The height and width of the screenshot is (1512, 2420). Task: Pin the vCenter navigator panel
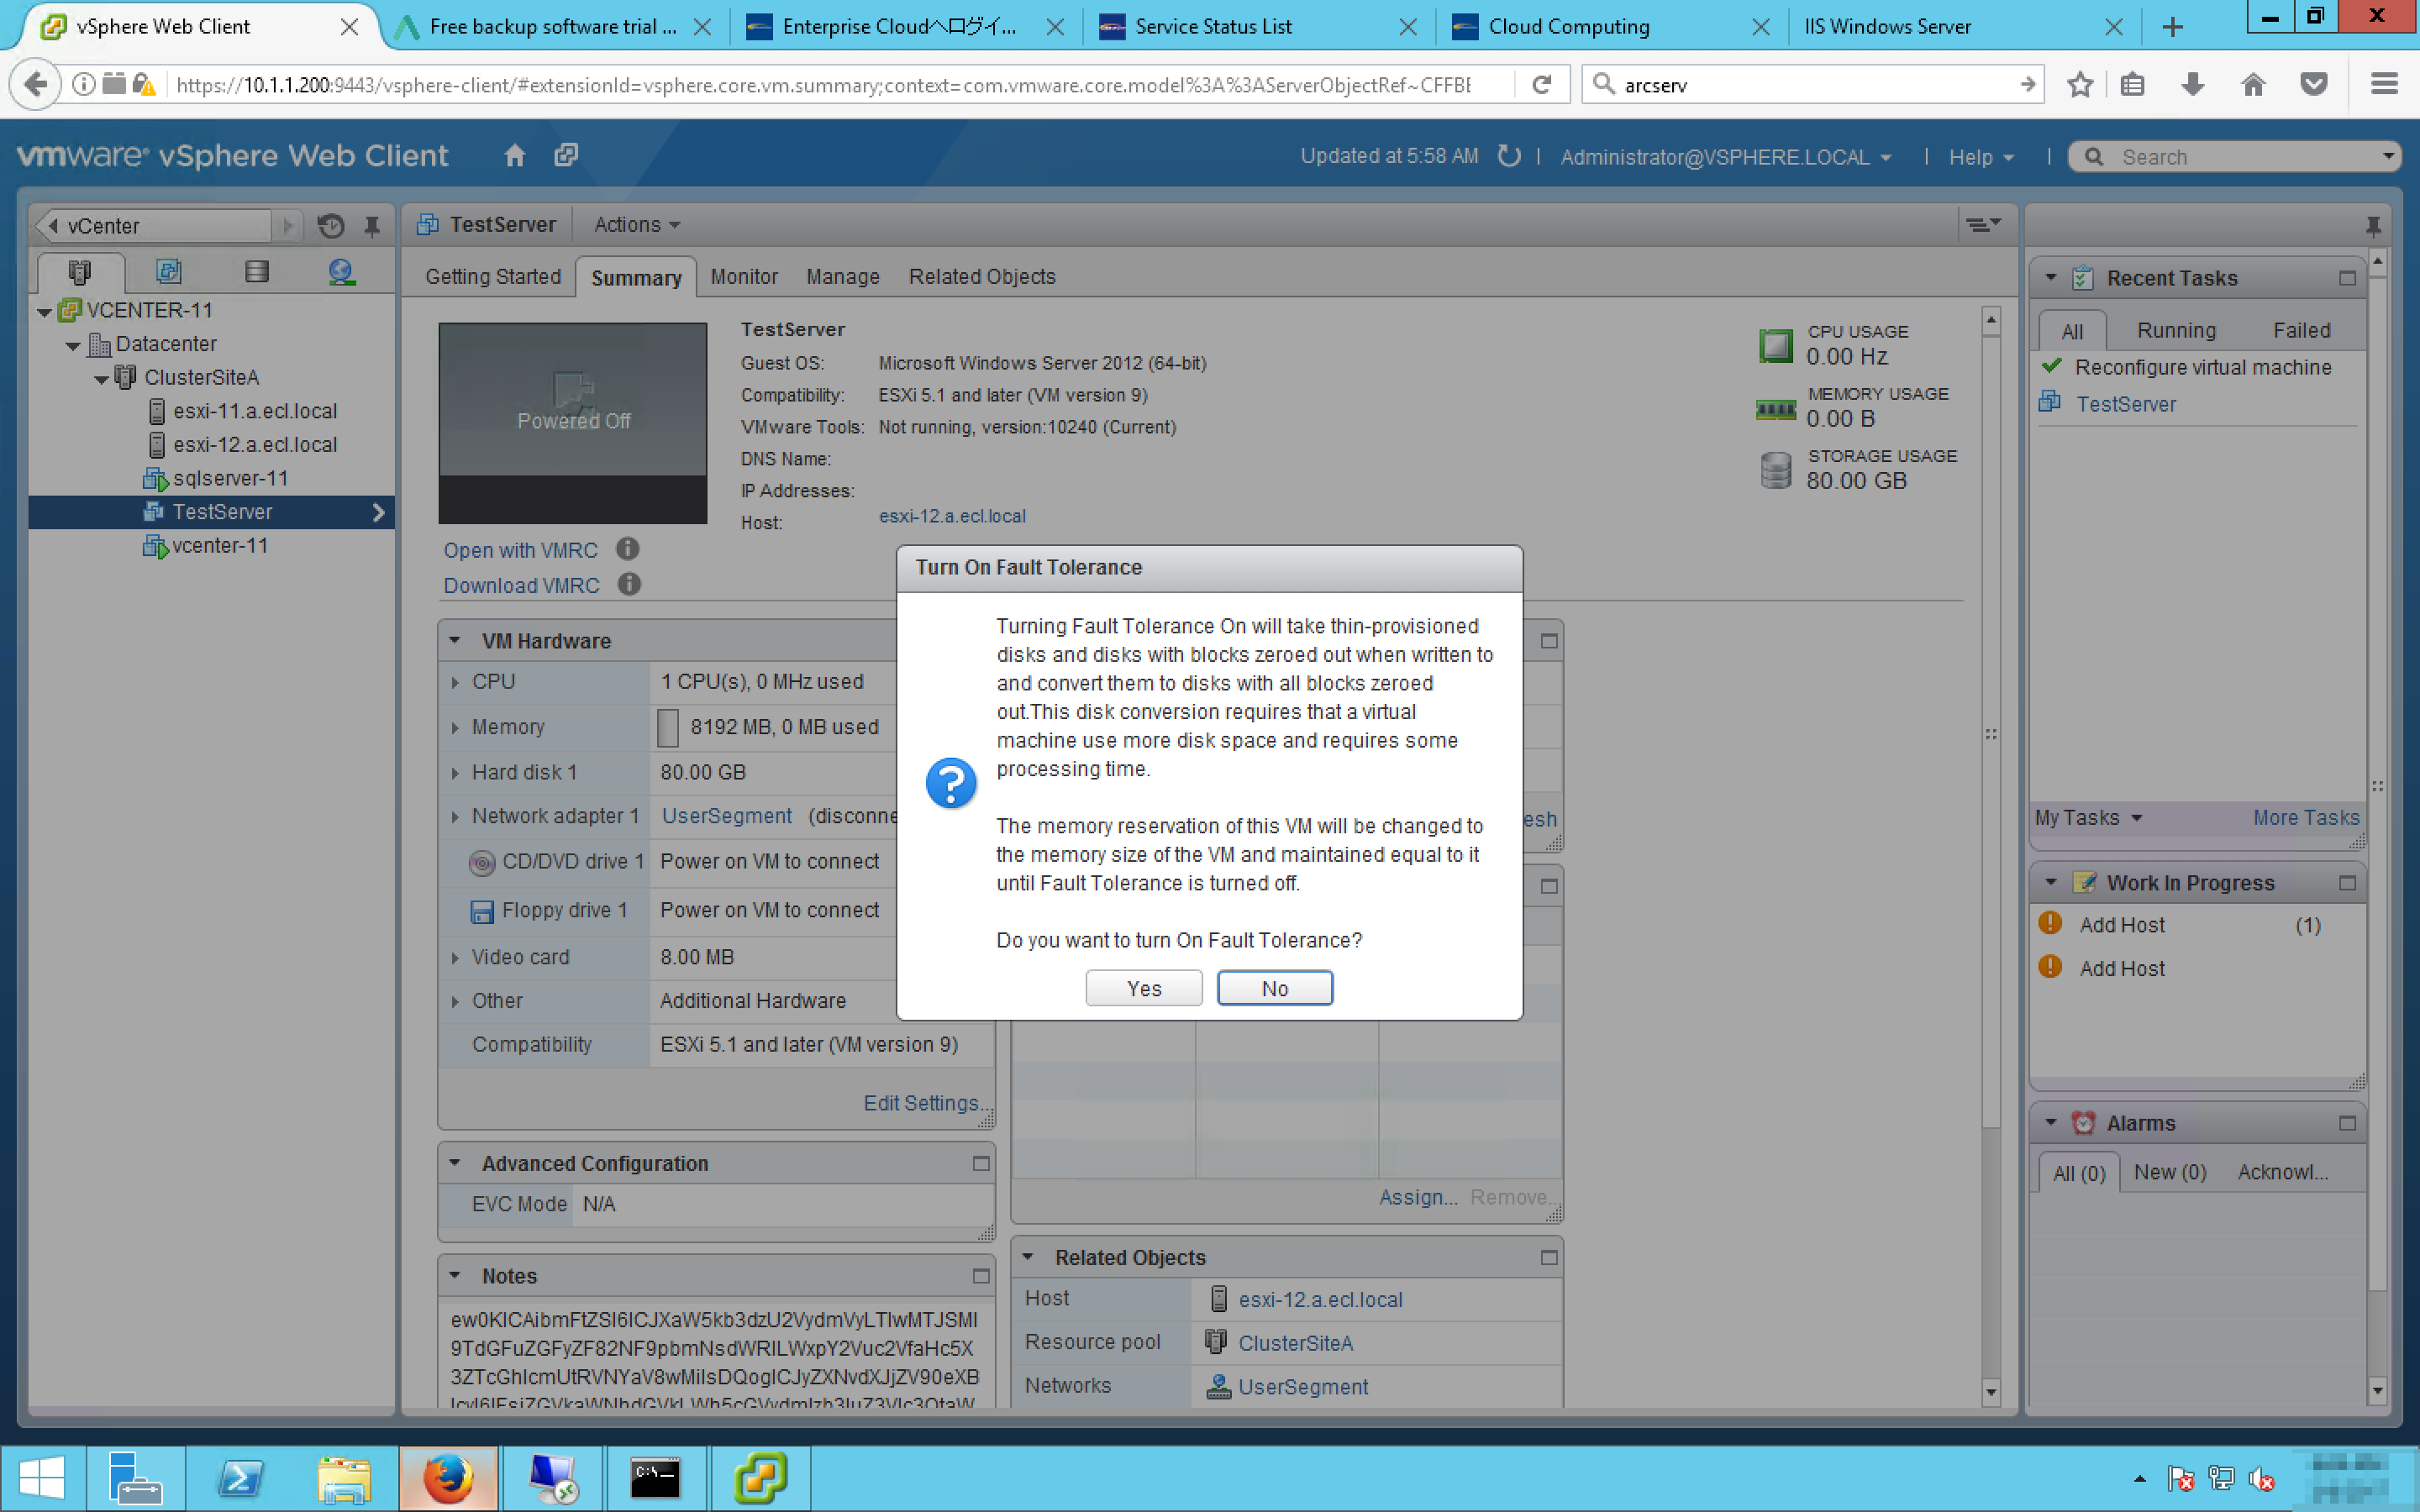(372, 226)
